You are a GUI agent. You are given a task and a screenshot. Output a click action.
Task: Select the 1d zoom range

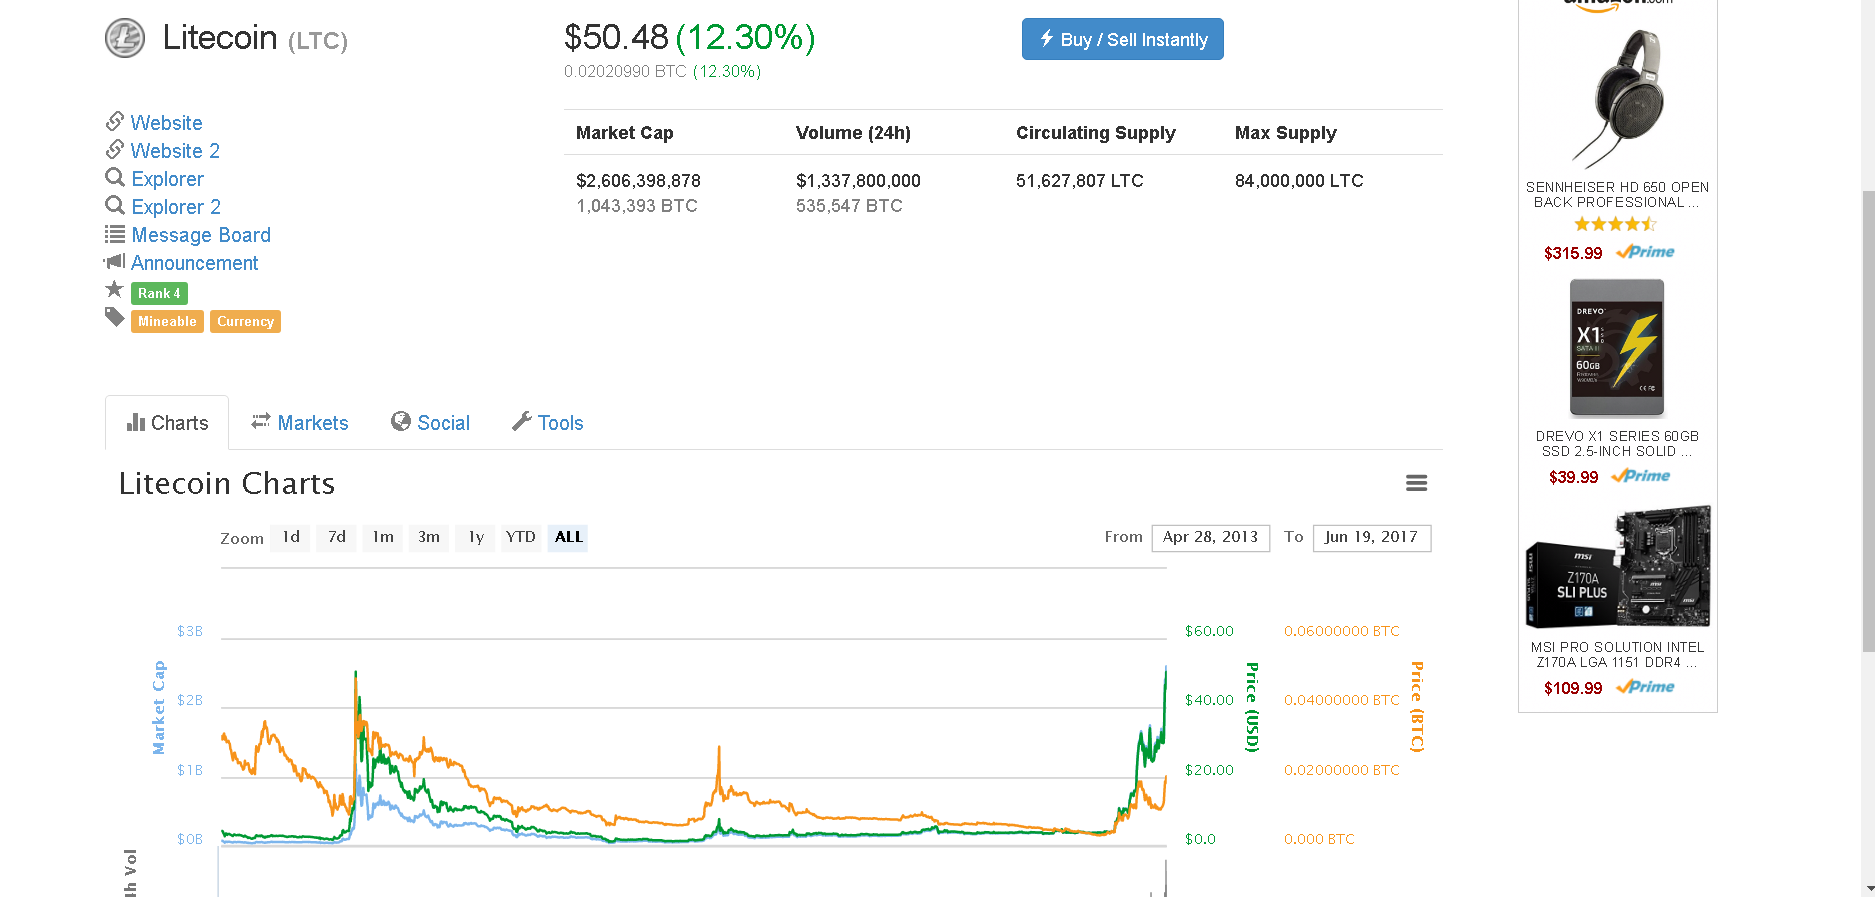[291, 538]
